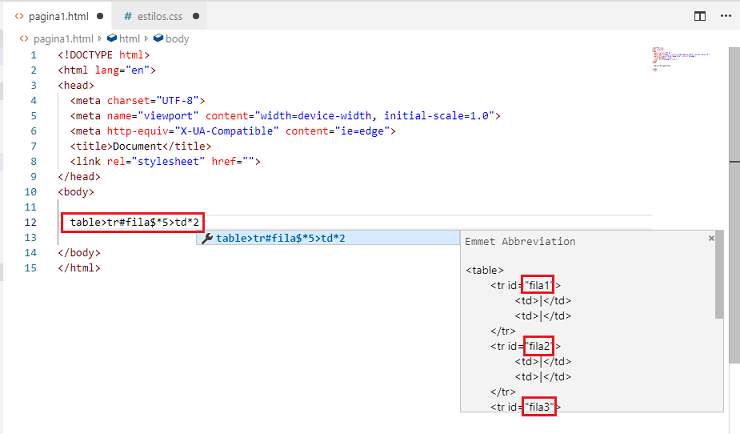The width and height of the screenshot is (740, 434).
Task: Click the code minimap thumbnail
Action: (681, 58)
